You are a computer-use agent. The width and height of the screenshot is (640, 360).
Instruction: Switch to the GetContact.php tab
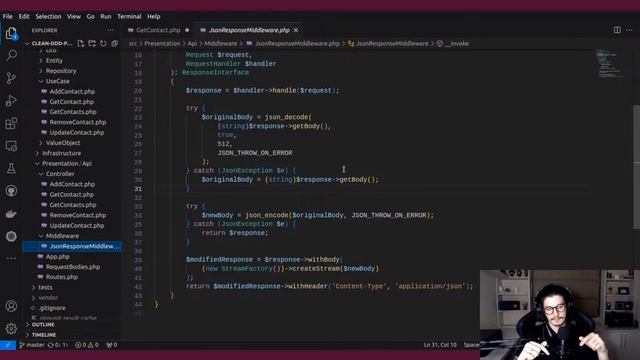(158, 30)
